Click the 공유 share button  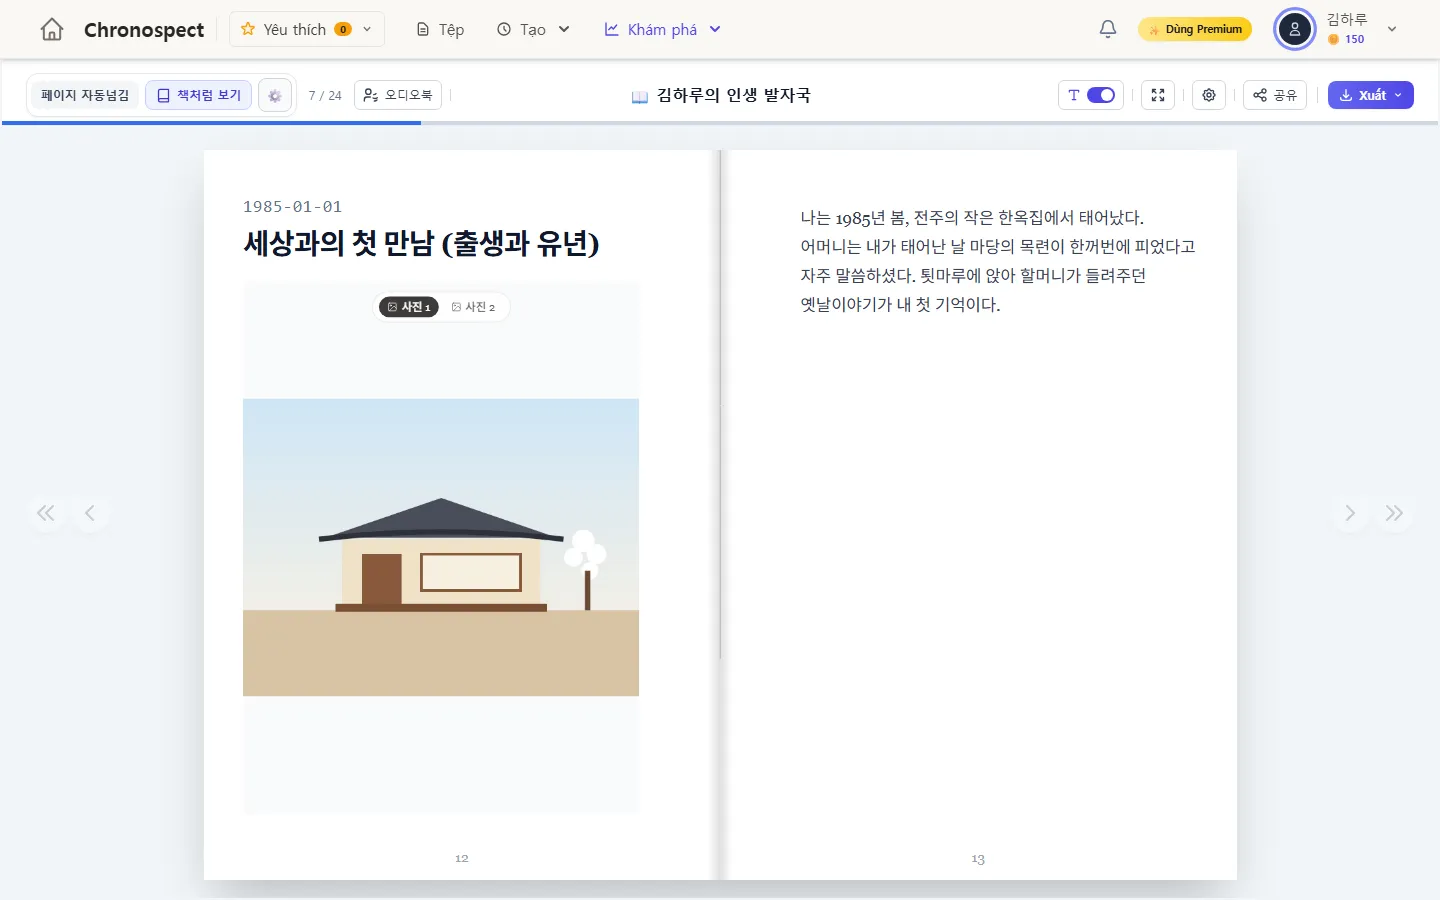[1275, 95]
